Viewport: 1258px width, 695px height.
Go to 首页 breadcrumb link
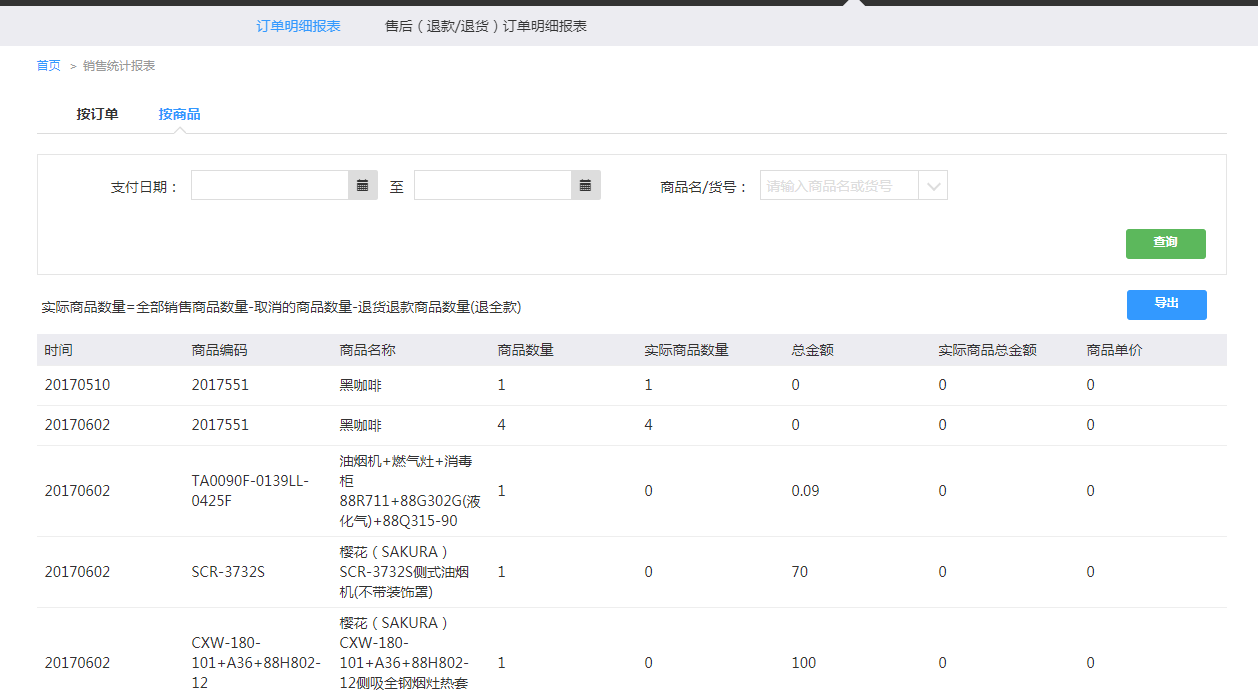48,66
